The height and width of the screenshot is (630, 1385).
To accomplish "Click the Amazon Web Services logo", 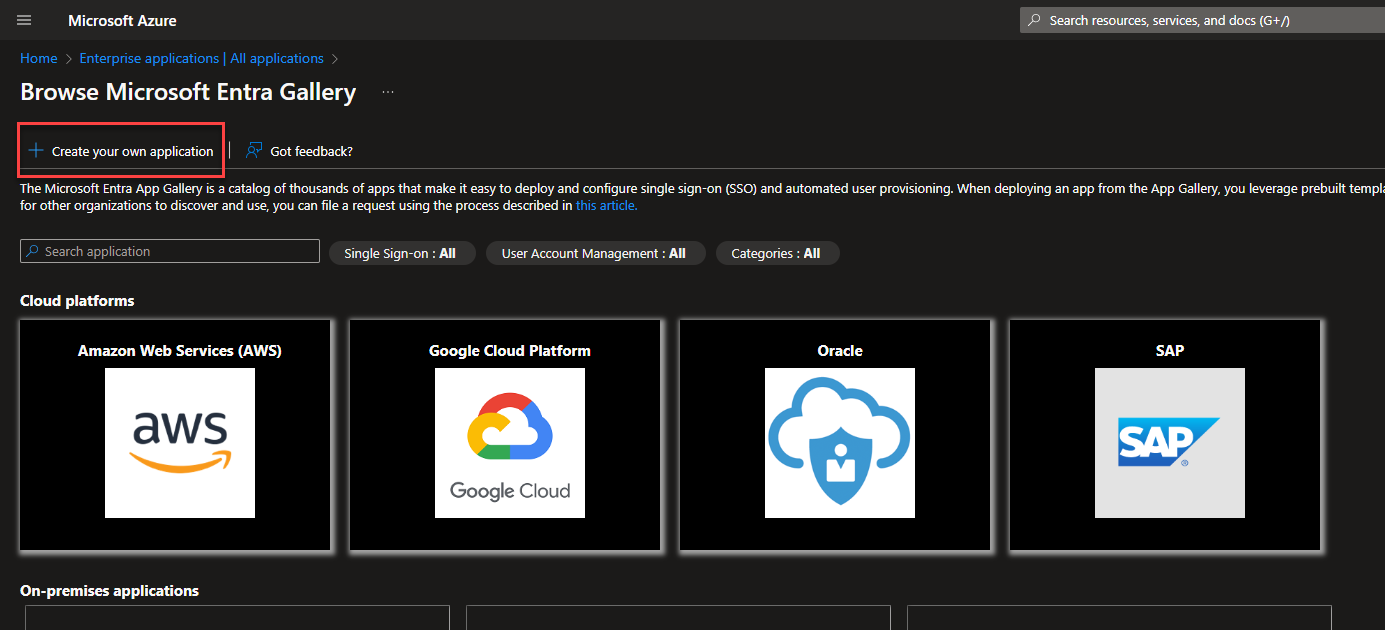I will click(x=180, y=443).
